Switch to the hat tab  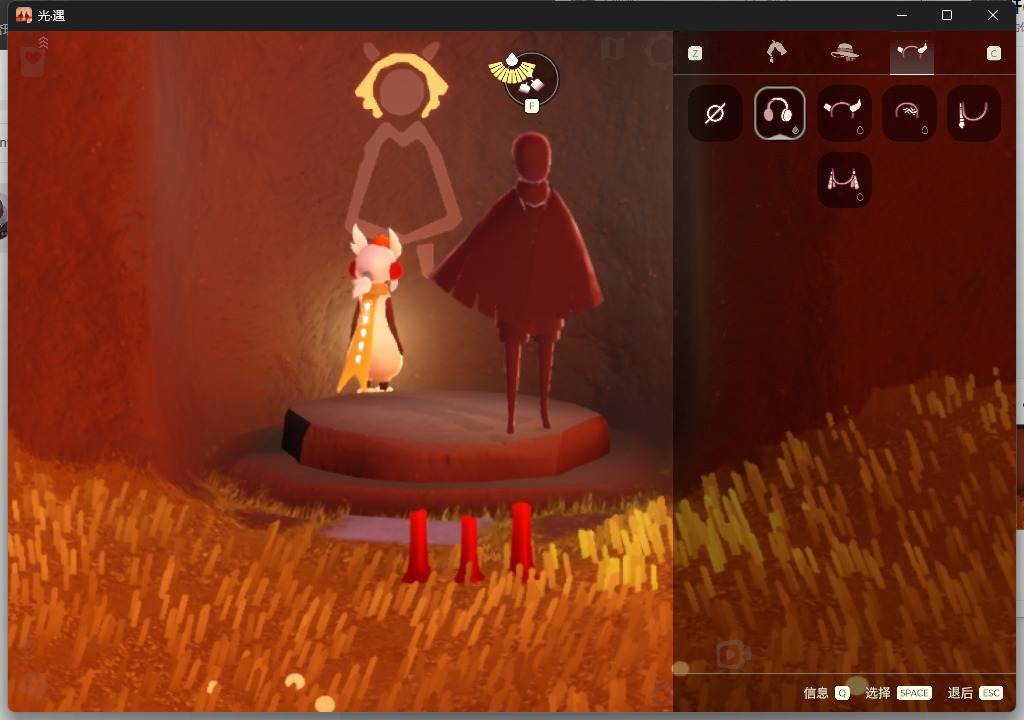pyautogui.click(x=844, y=52)
